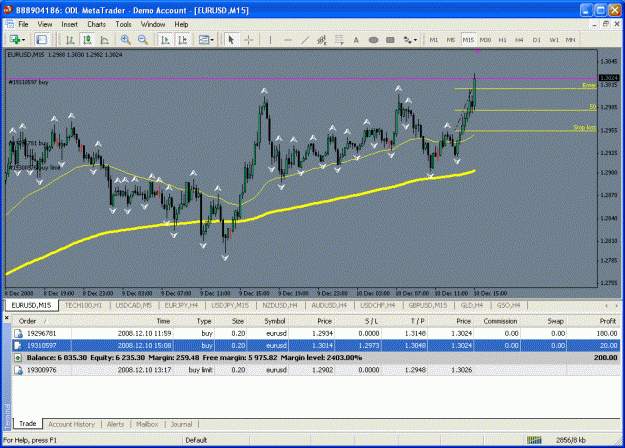The image size is (625, 448).
Task: Switch to MN monthly timeframe
Action: 570,40
